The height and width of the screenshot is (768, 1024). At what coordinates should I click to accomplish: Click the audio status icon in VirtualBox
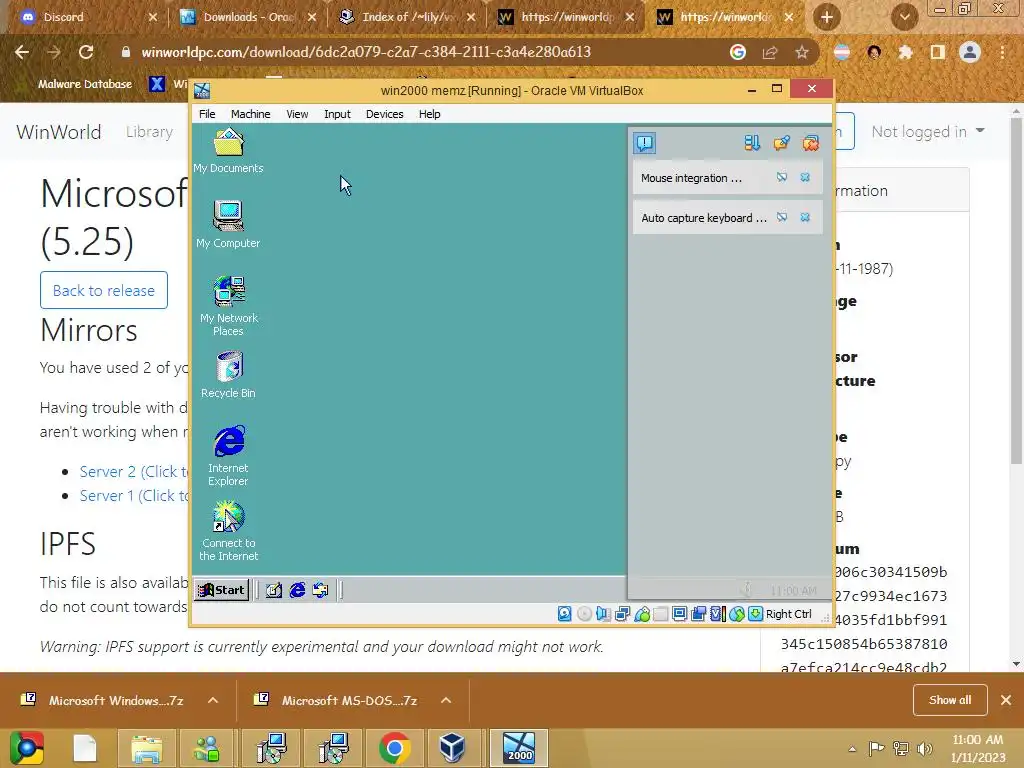point(603,614)
